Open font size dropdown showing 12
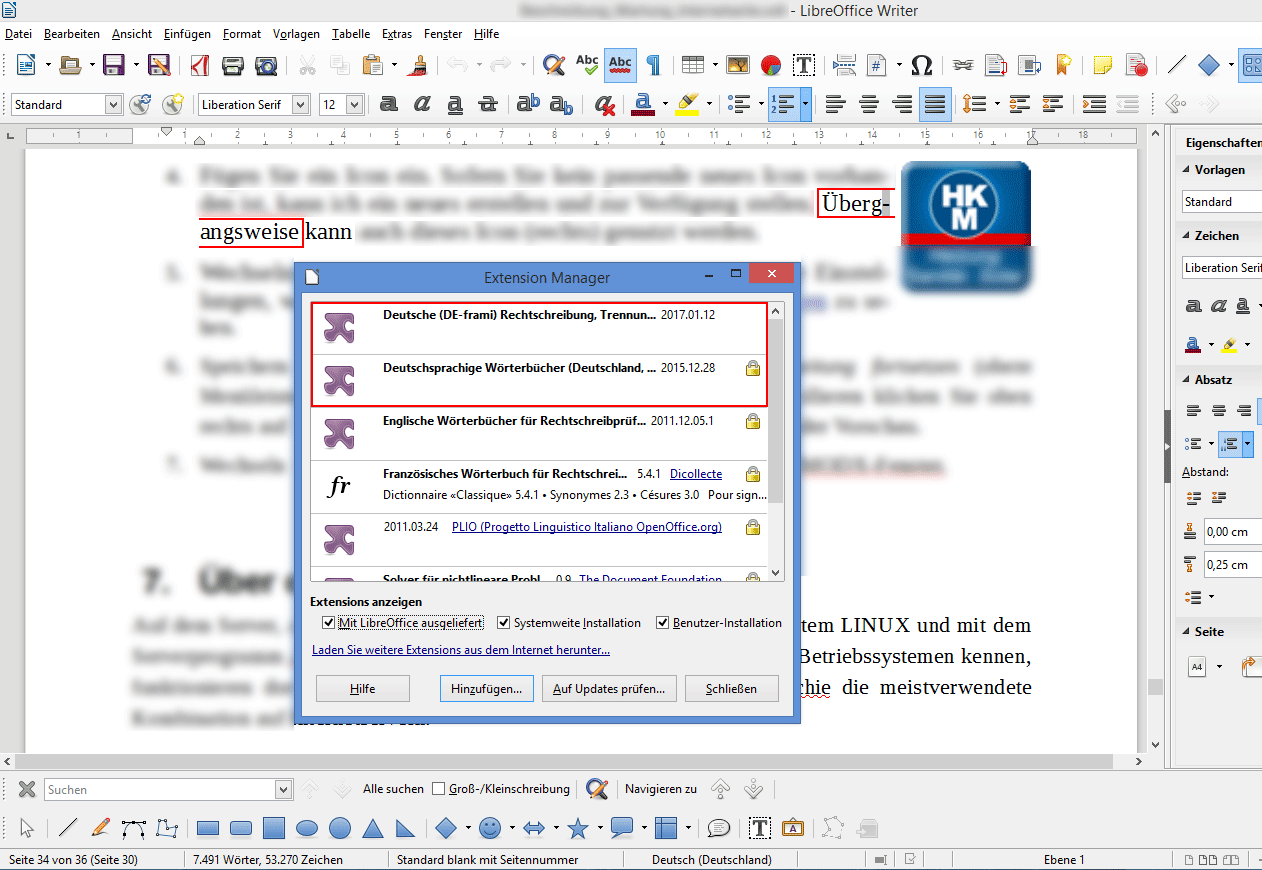 coord(354,104)
